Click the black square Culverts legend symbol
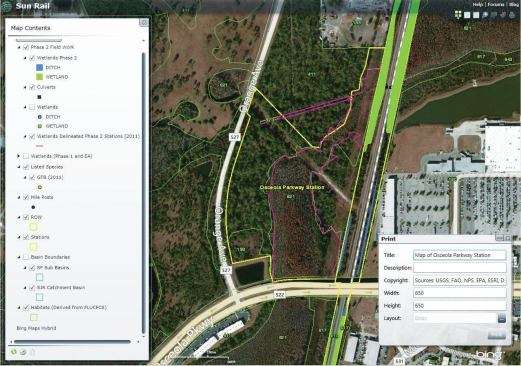Screen dimensions: 521x366 click(x=39, y=97)
